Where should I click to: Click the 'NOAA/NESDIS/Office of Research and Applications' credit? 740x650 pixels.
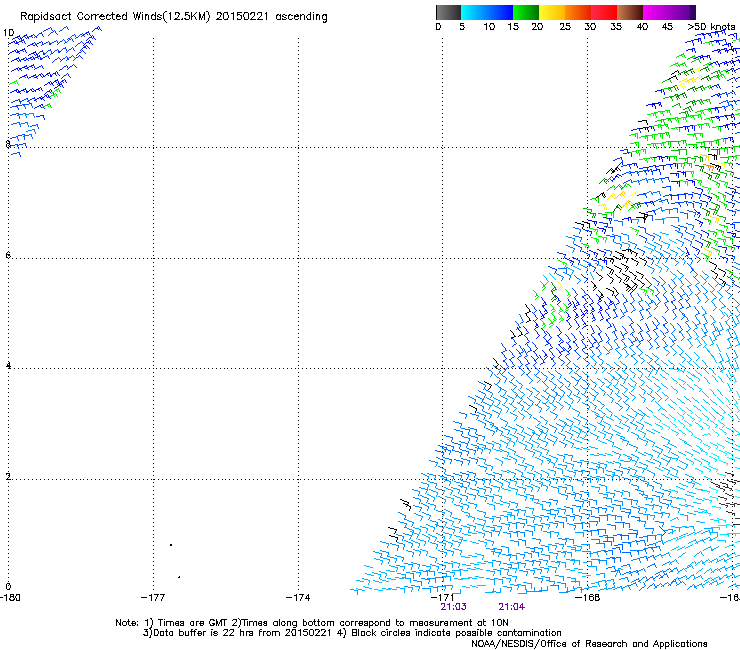tap(589, 644)
